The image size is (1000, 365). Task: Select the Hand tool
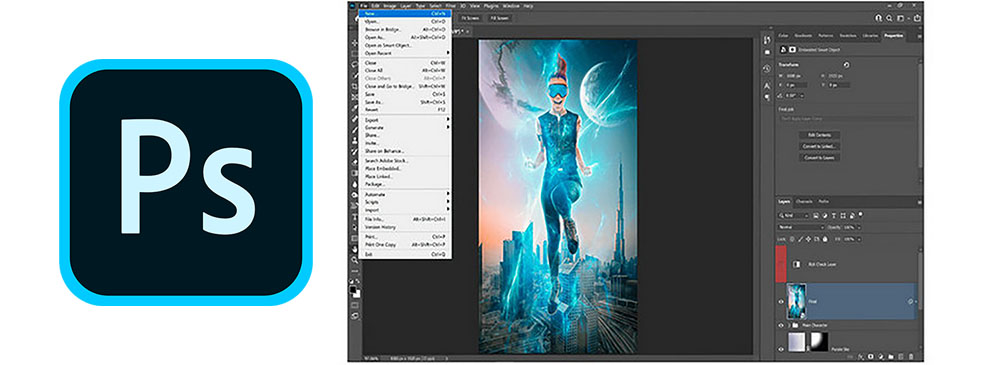pos(355,249)
